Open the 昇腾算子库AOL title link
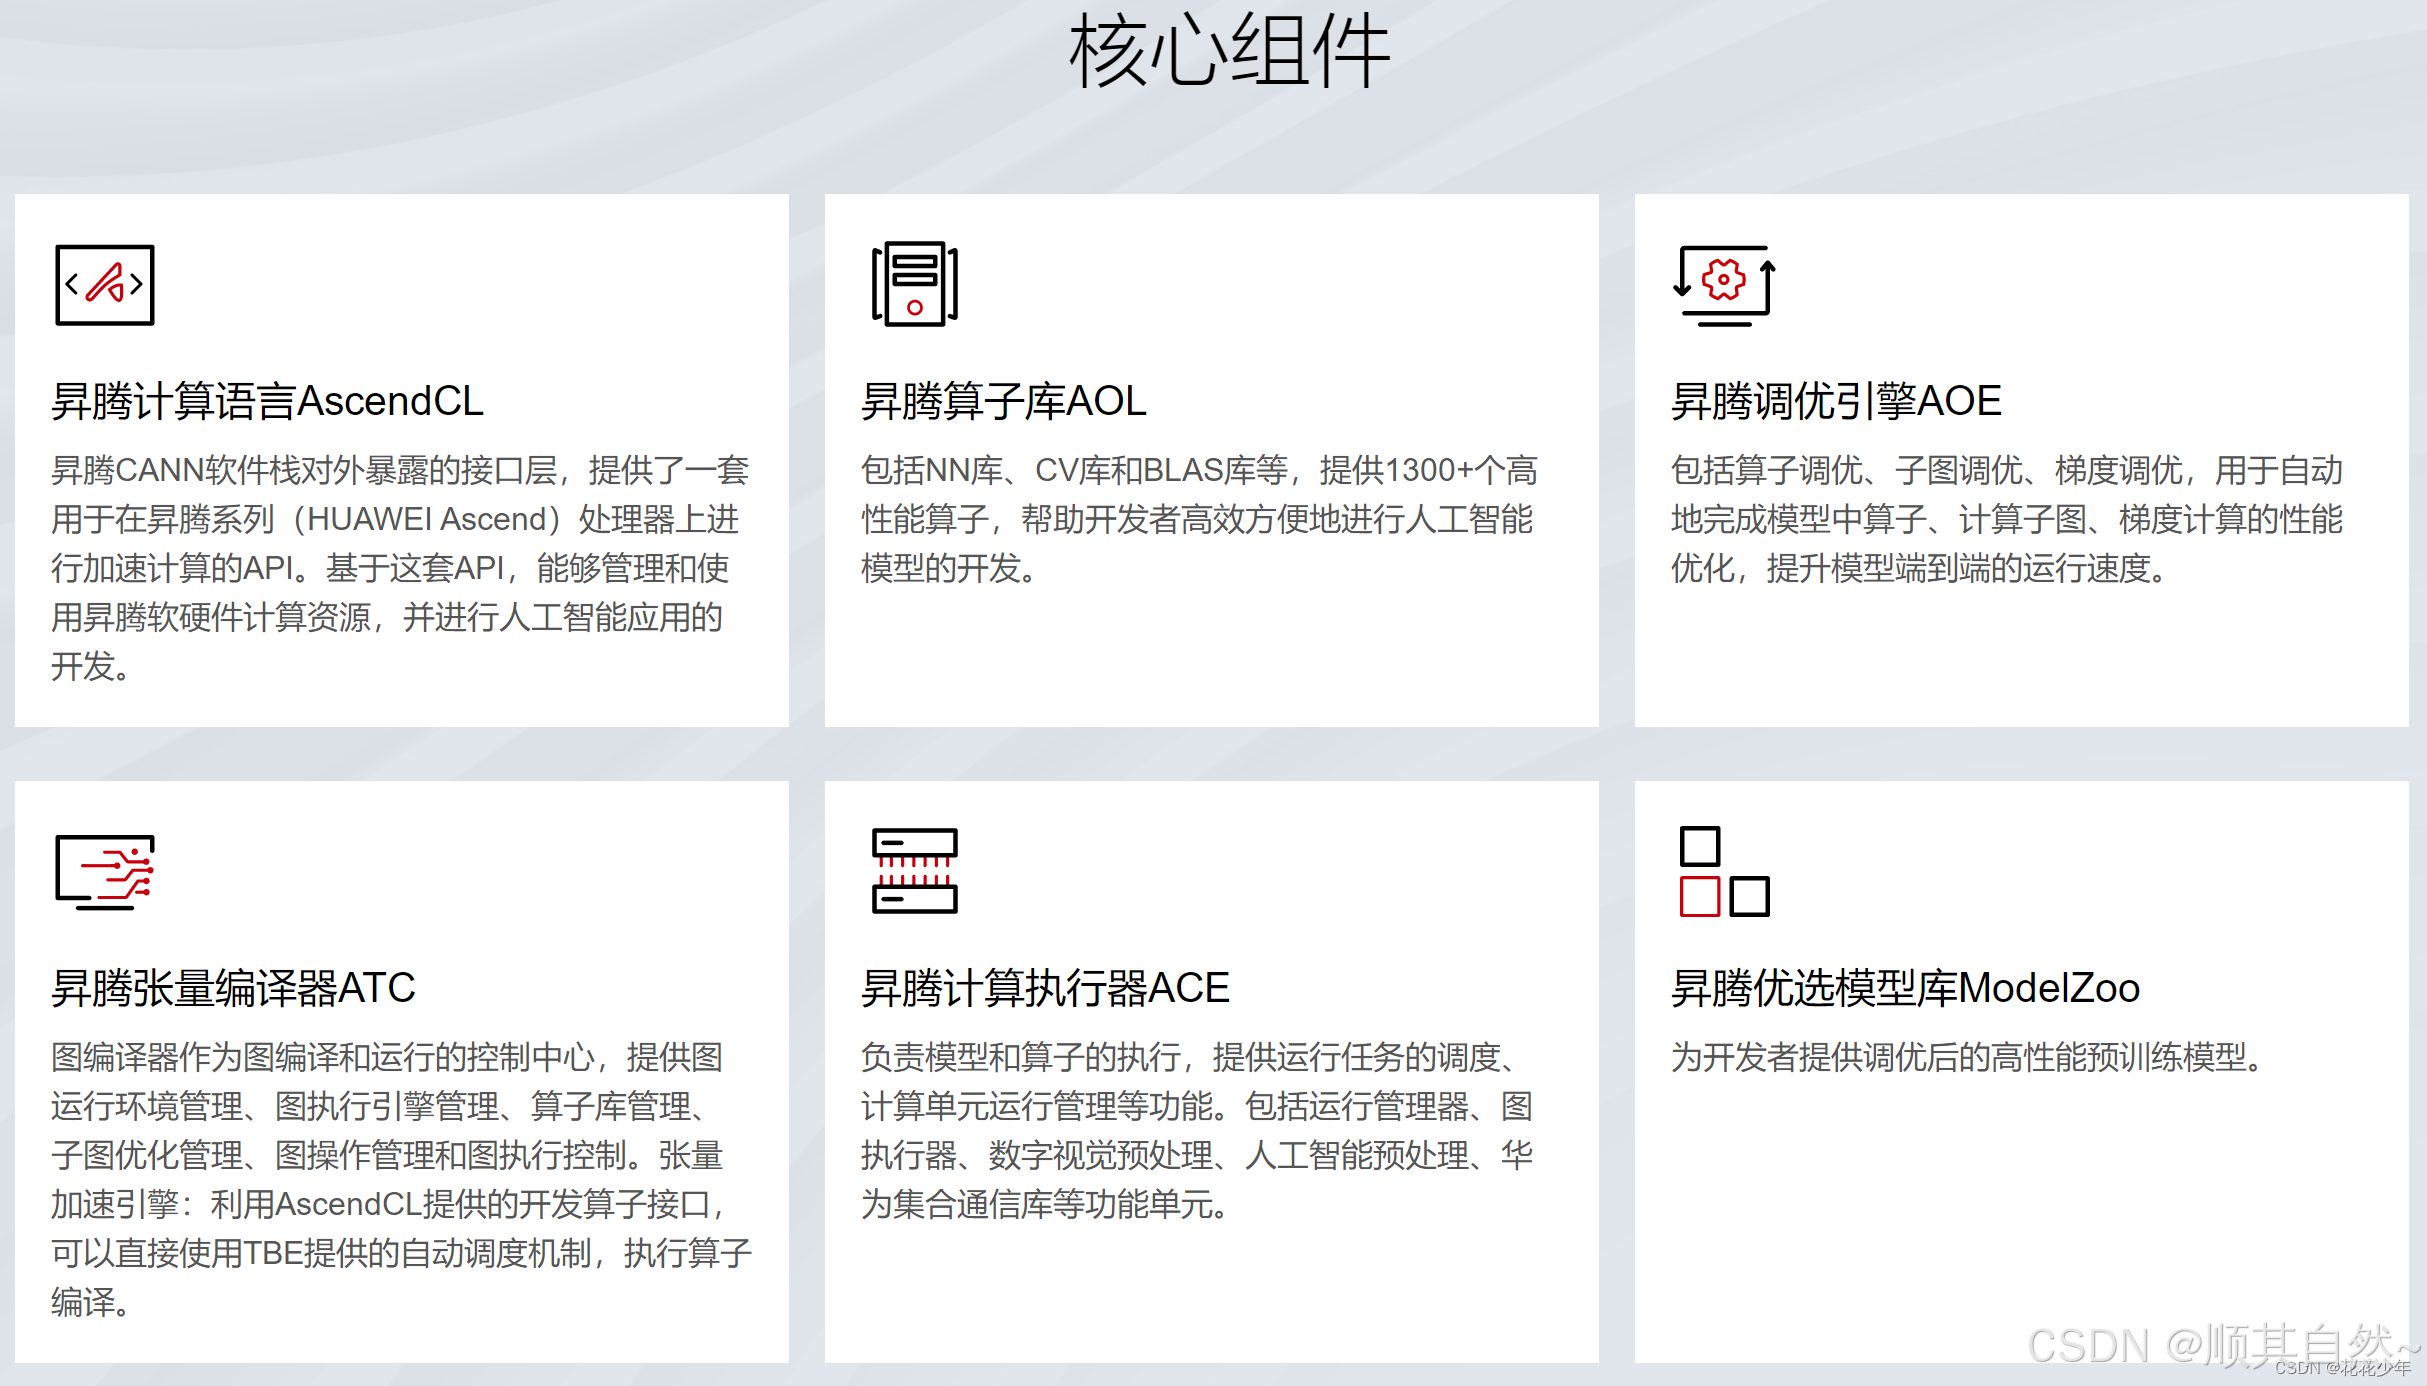 coord(1003,402)
